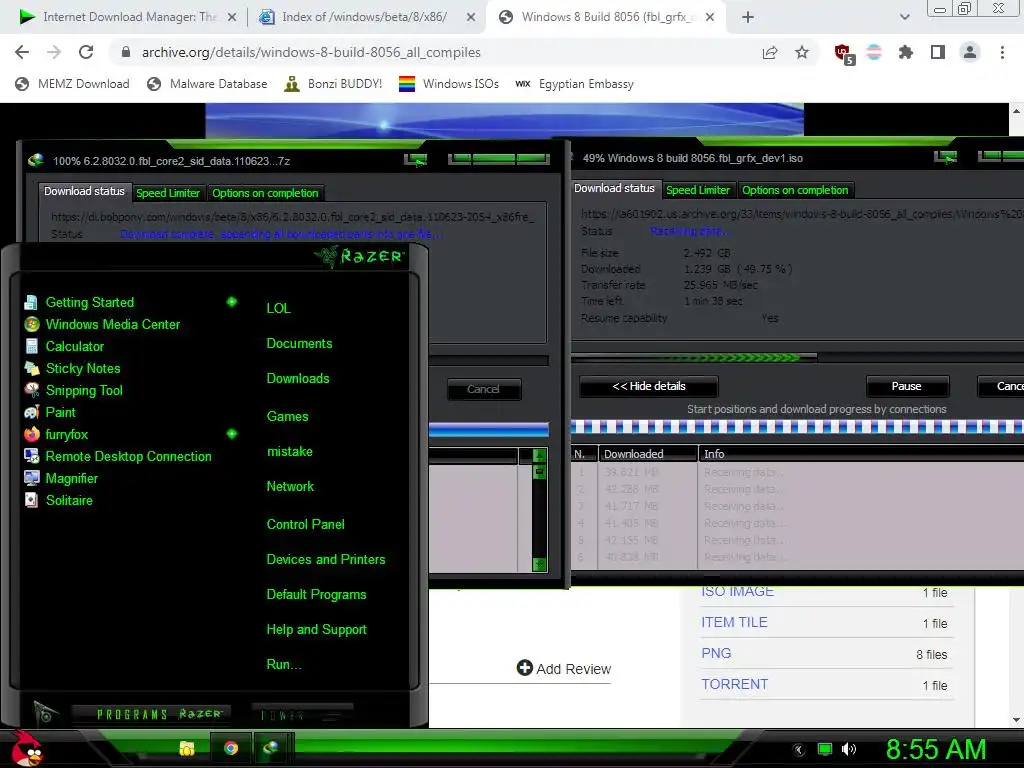
Task: Bookmark this page with the star icon
Action: click(802, 52)
